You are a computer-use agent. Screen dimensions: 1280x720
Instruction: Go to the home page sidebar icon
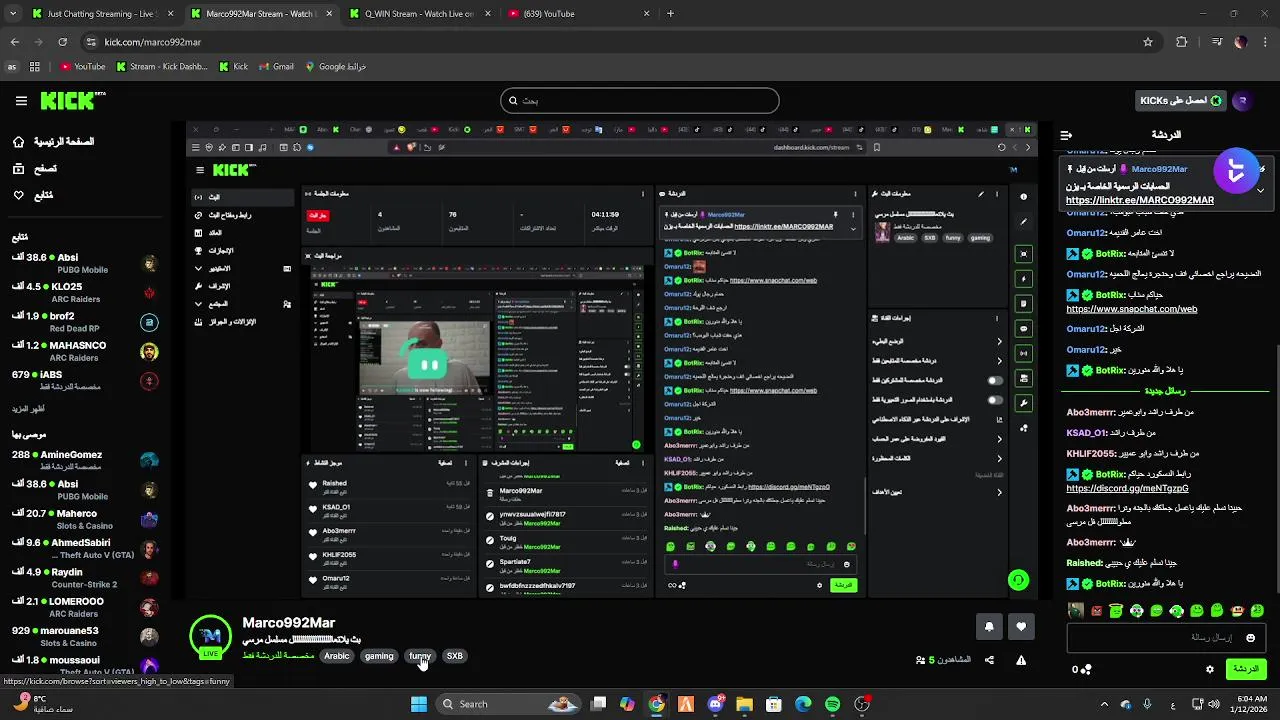[18, 142]
